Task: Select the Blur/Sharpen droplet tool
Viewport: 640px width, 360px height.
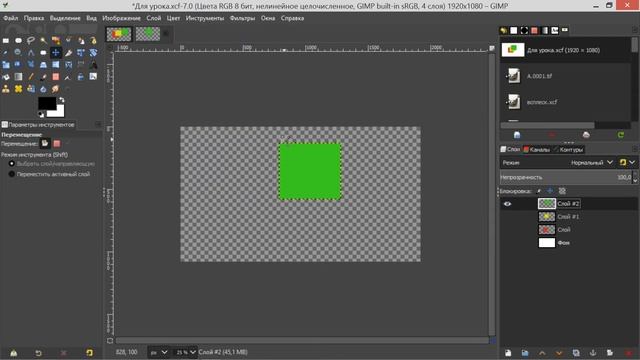Action: (x=43, y=89)
